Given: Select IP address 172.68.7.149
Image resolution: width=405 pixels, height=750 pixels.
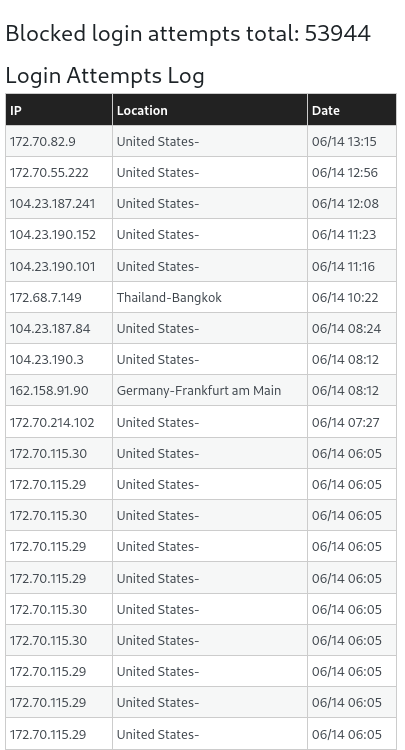Looking at the screenshot, I should pyautogui.click(x=46, y=298).
